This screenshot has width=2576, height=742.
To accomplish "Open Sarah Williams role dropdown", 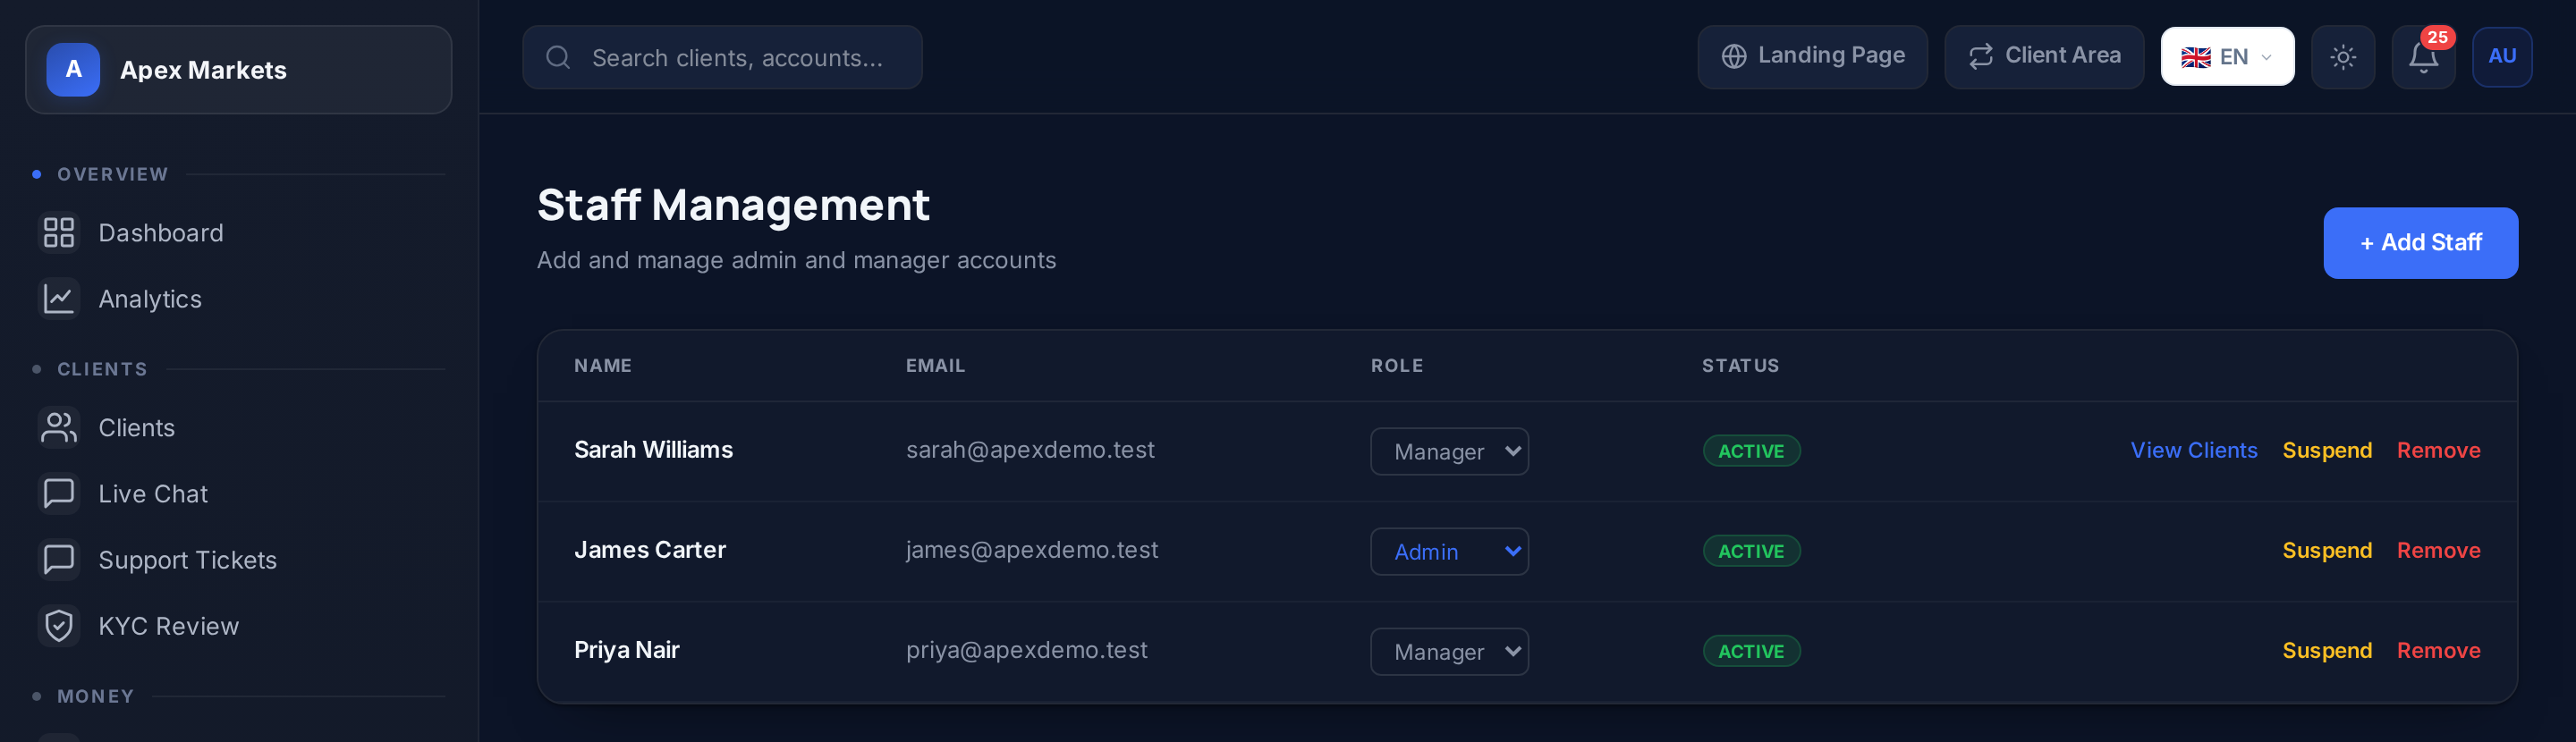I will [x=1449, y=452].
